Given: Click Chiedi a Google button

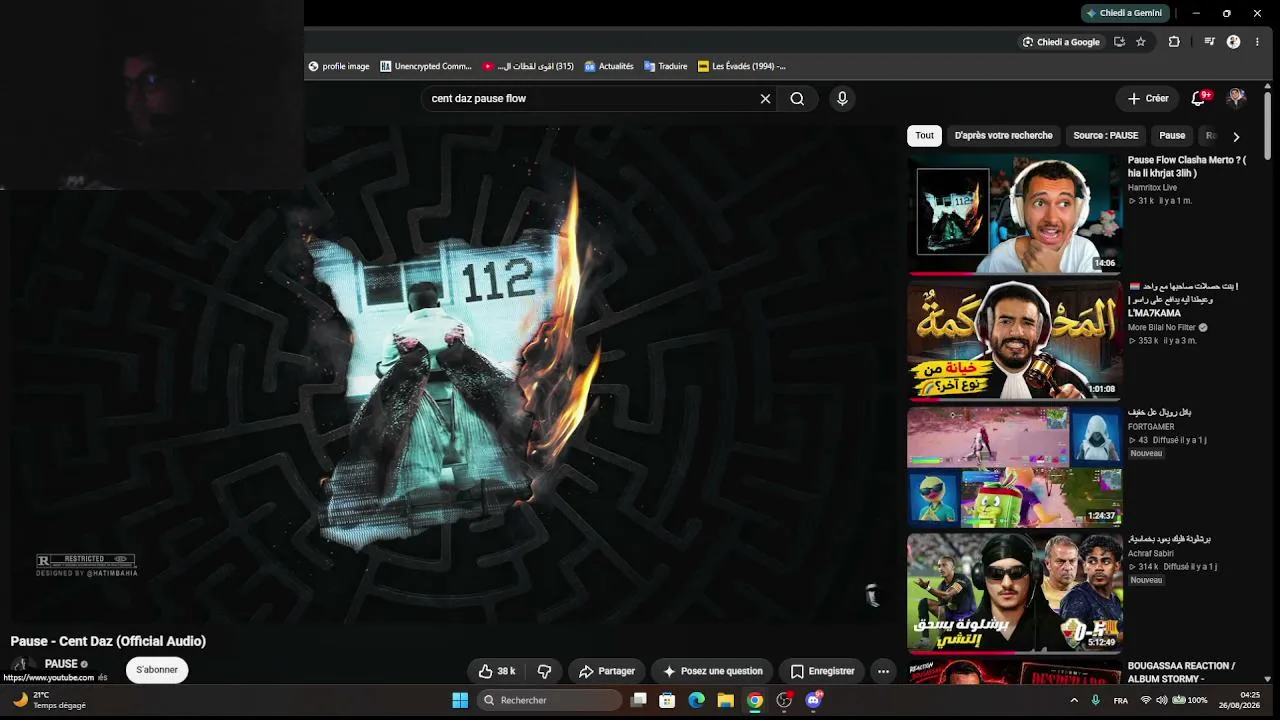Looking at the screenshot, I should (1061, 42).
